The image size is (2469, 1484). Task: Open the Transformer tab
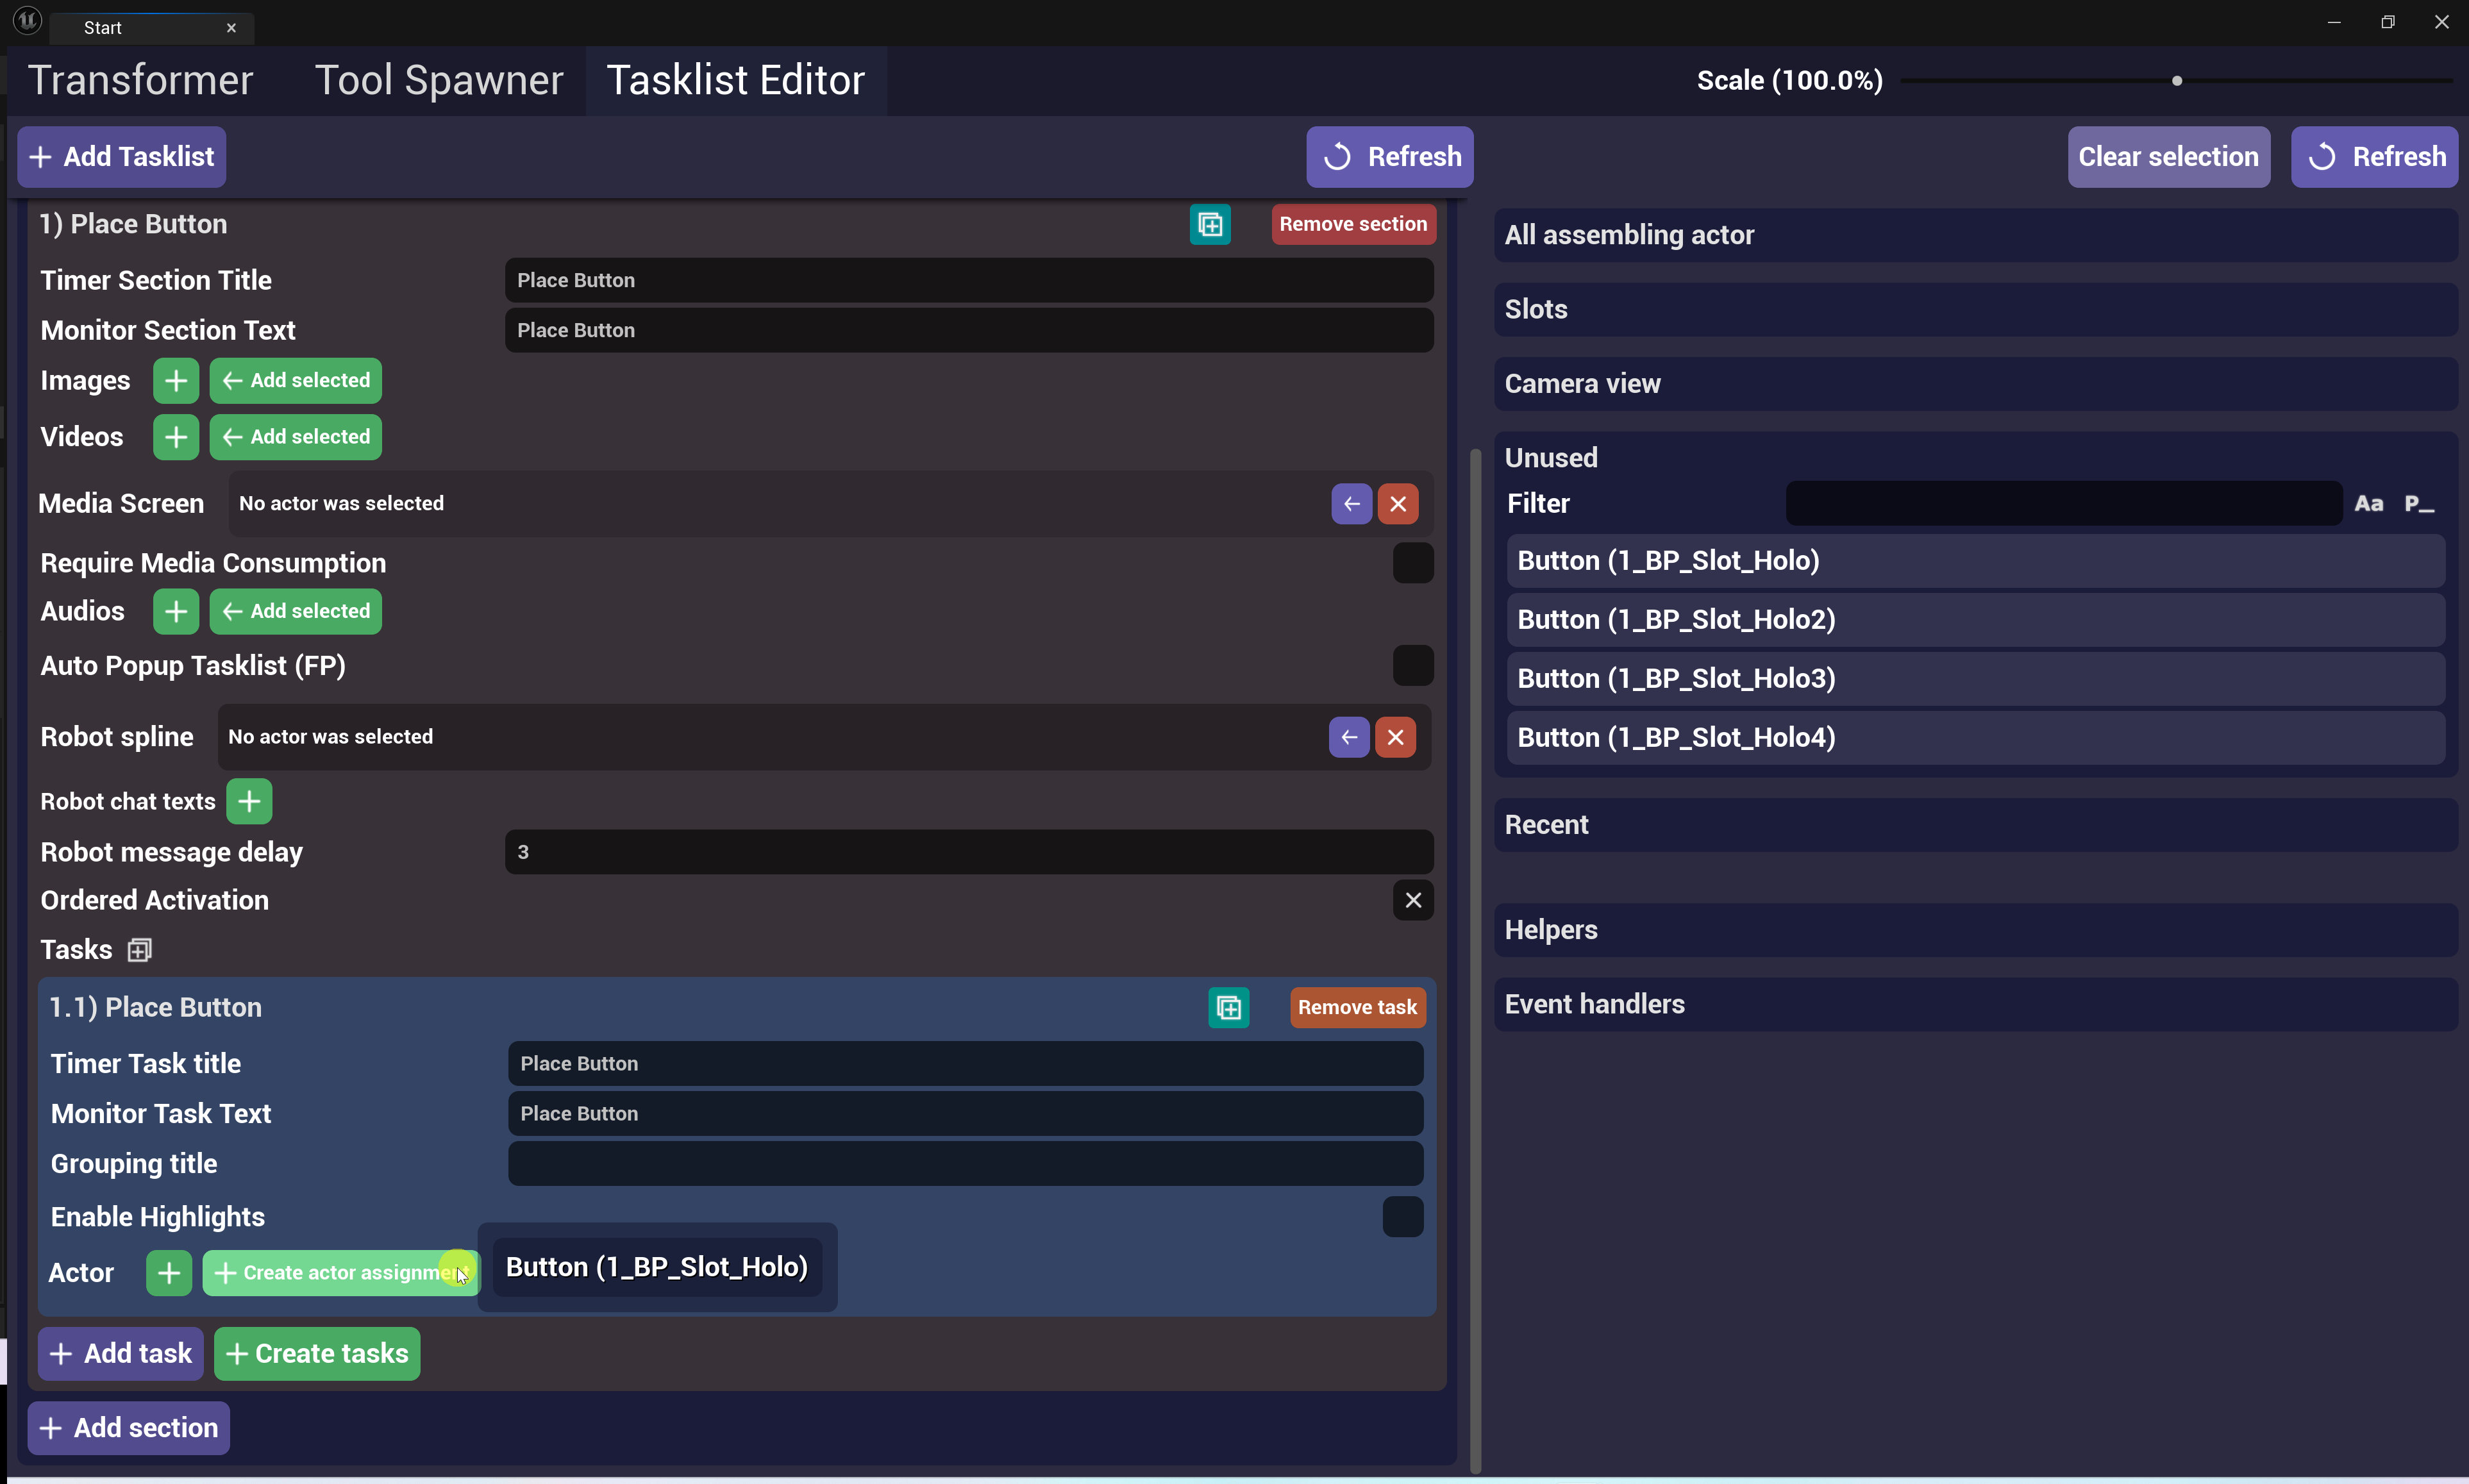click(140, 80)
